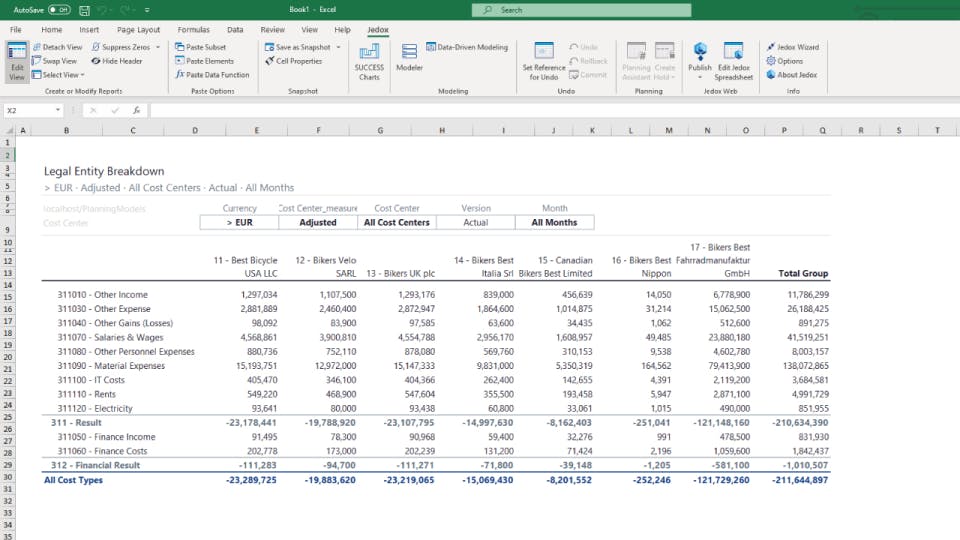Open the Save as Snapshot dropdown arrow

(338, 47)
